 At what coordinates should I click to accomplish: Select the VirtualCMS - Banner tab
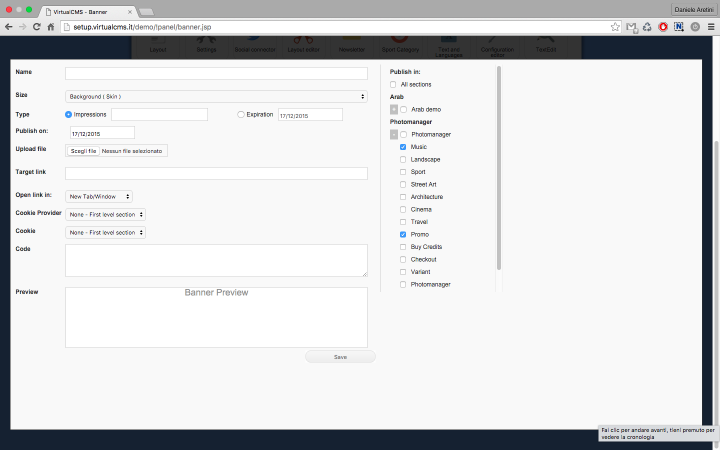87,12
